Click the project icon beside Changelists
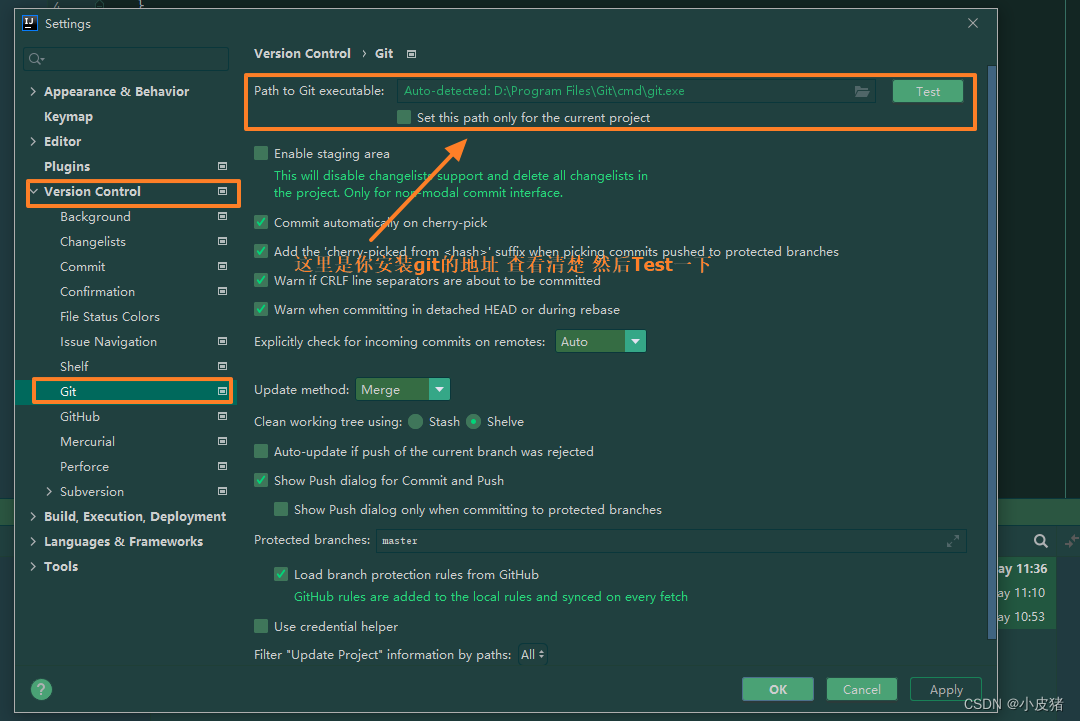1080x721 pixels. tap(222, 241)
